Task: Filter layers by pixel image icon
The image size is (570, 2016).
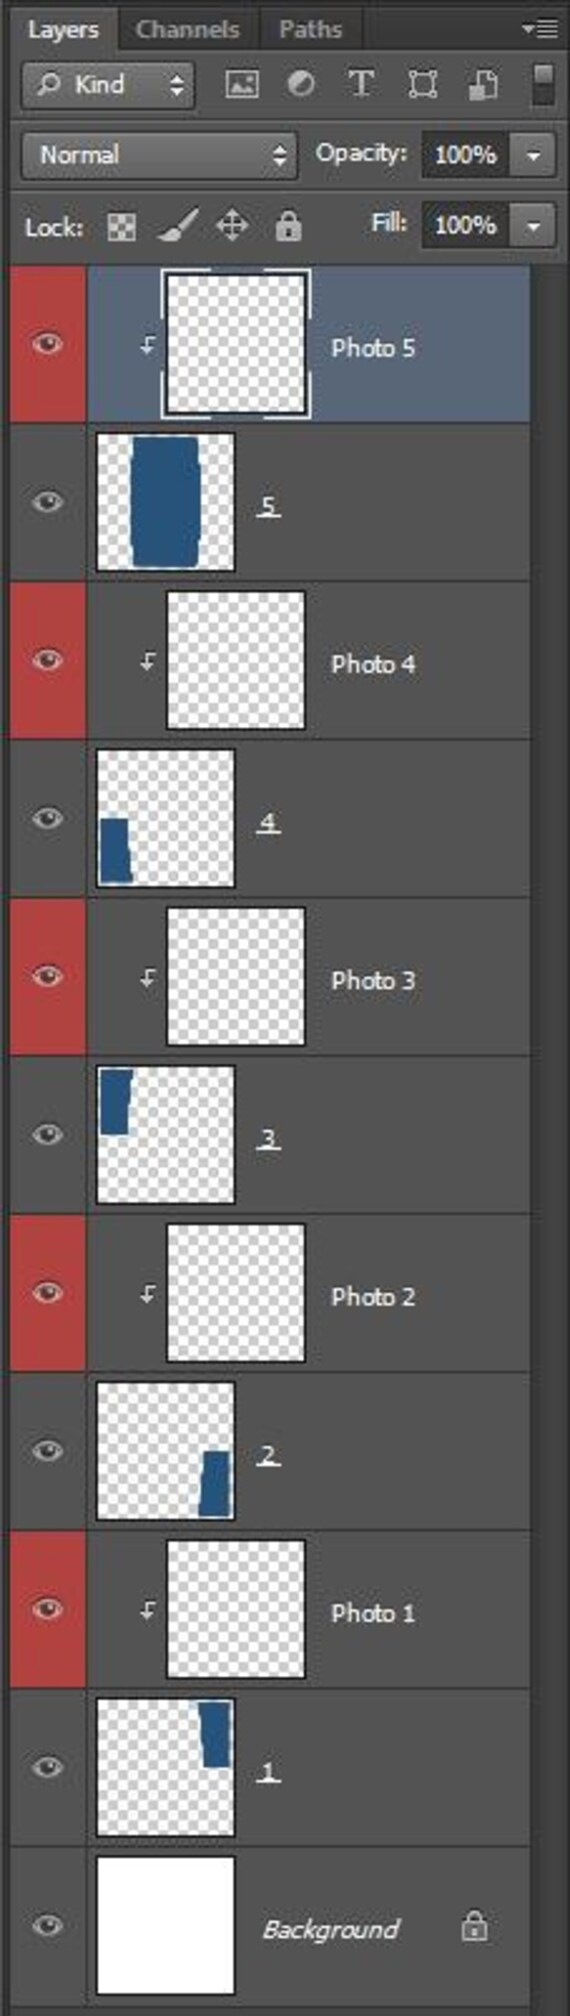Action: (x=242, y=84)
